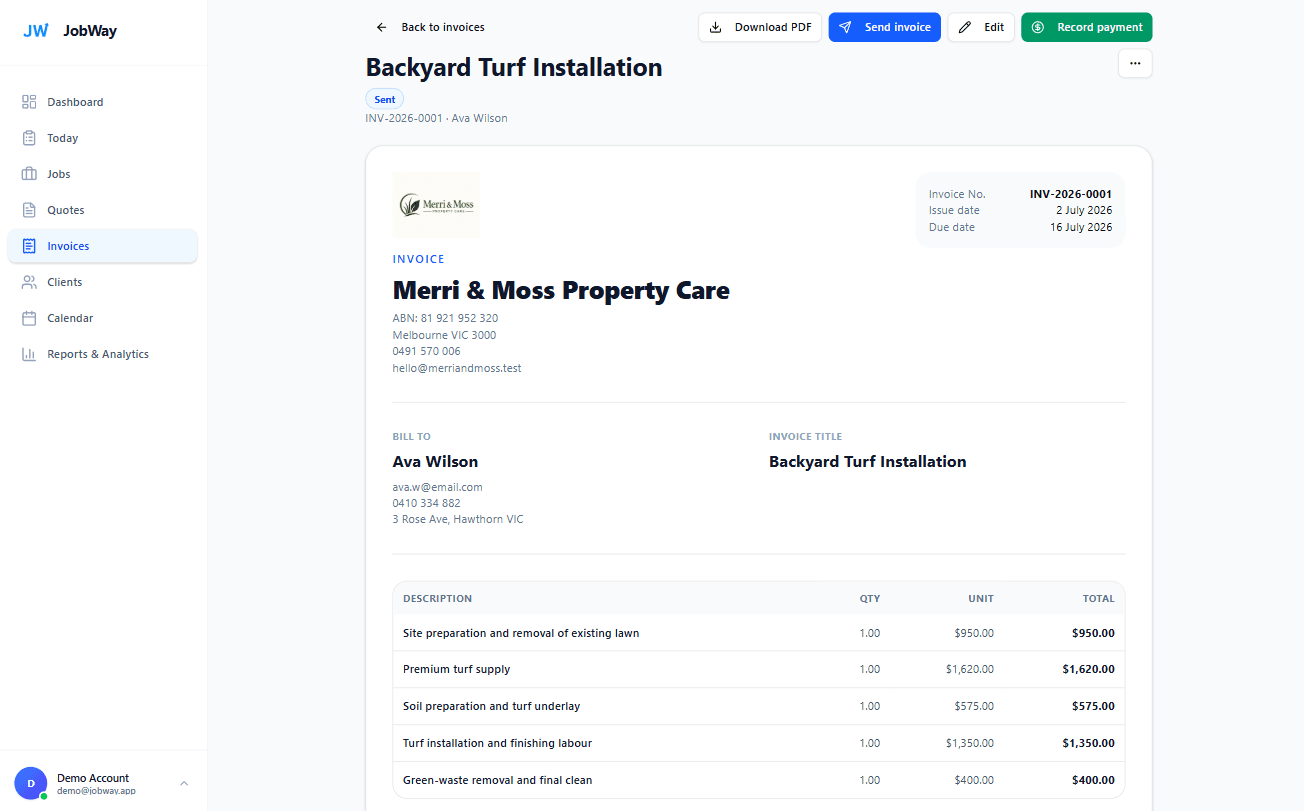The height and width of the screenshot is (811, 1304).
Task: Click the Turf installation and finishing labour row
Action: 759,743
